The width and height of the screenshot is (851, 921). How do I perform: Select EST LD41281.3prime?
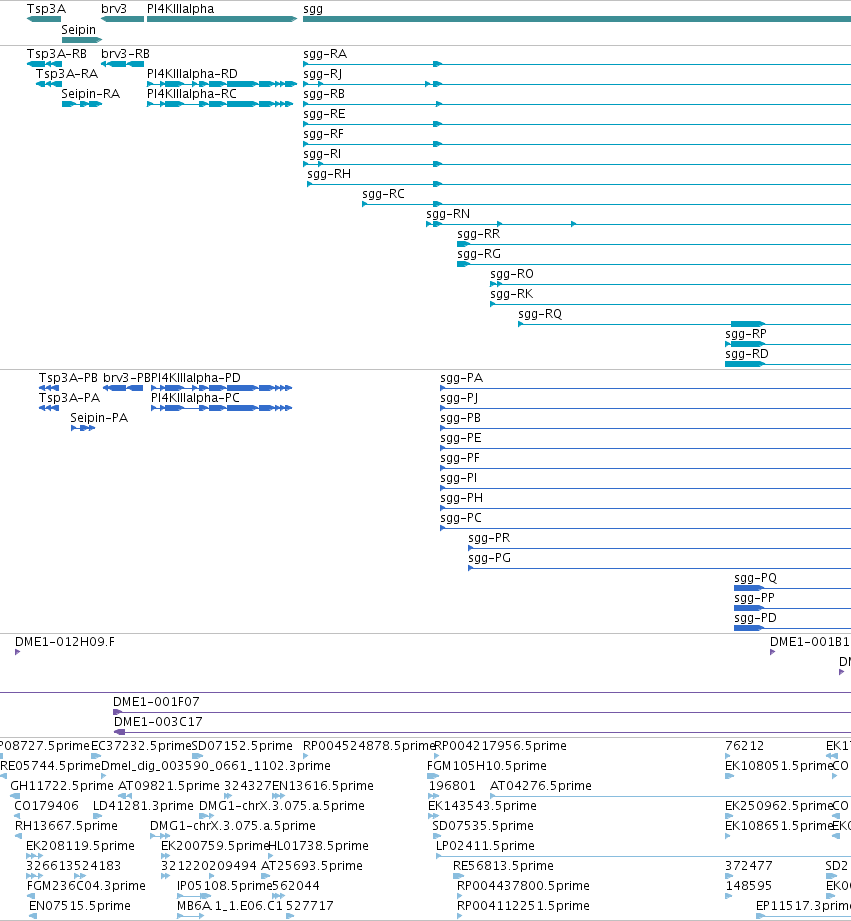tap(143, 805)
